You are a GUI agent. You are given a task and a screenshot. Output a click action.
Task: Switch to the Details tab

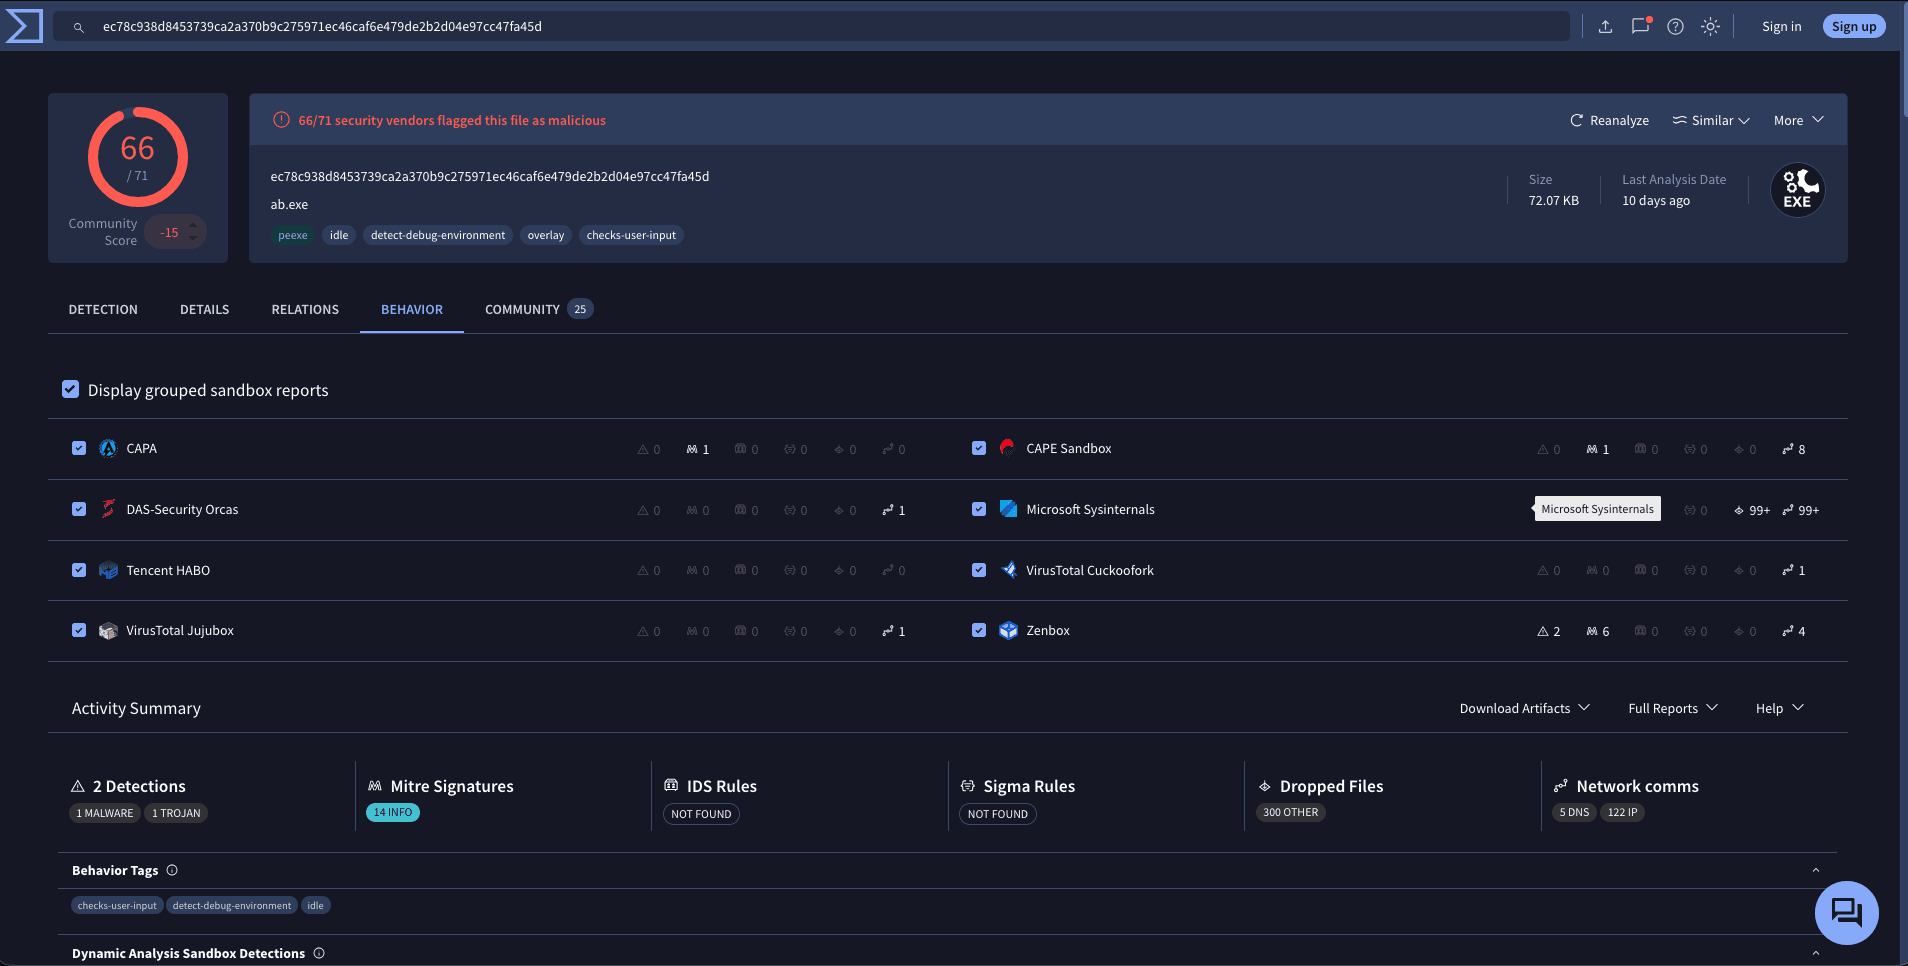[x=205, y=310]
